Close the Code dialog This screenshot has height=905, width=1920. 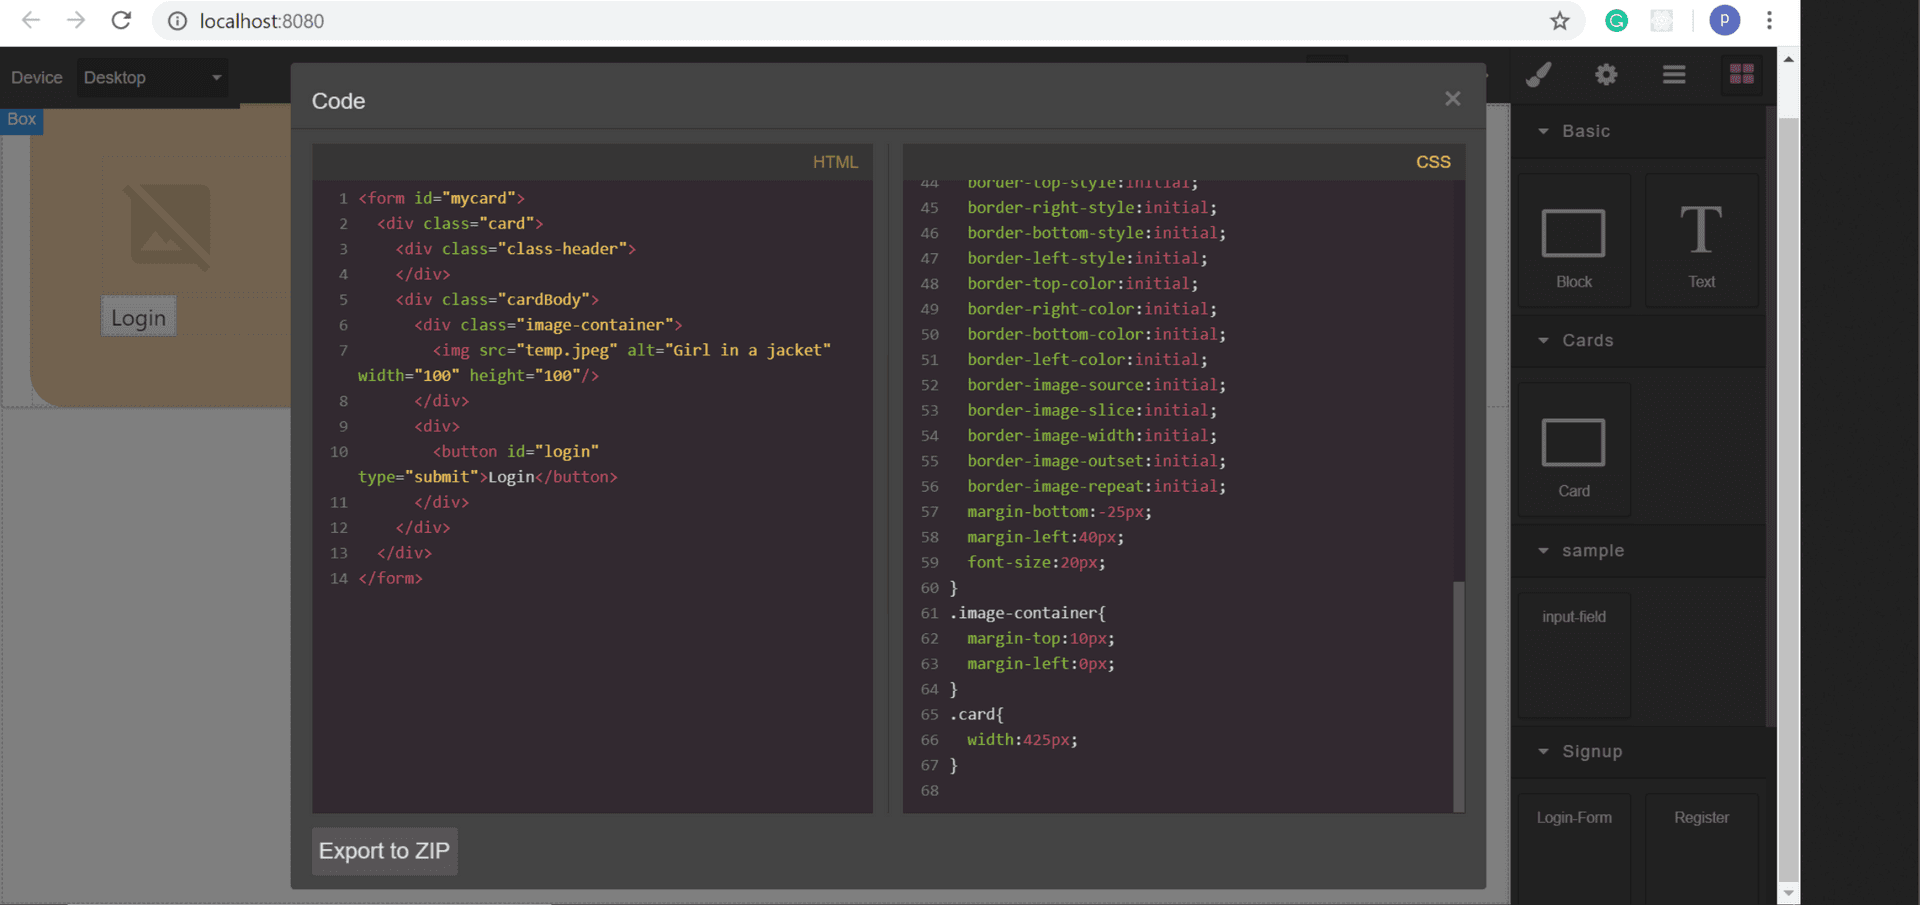pos(1452,99)
